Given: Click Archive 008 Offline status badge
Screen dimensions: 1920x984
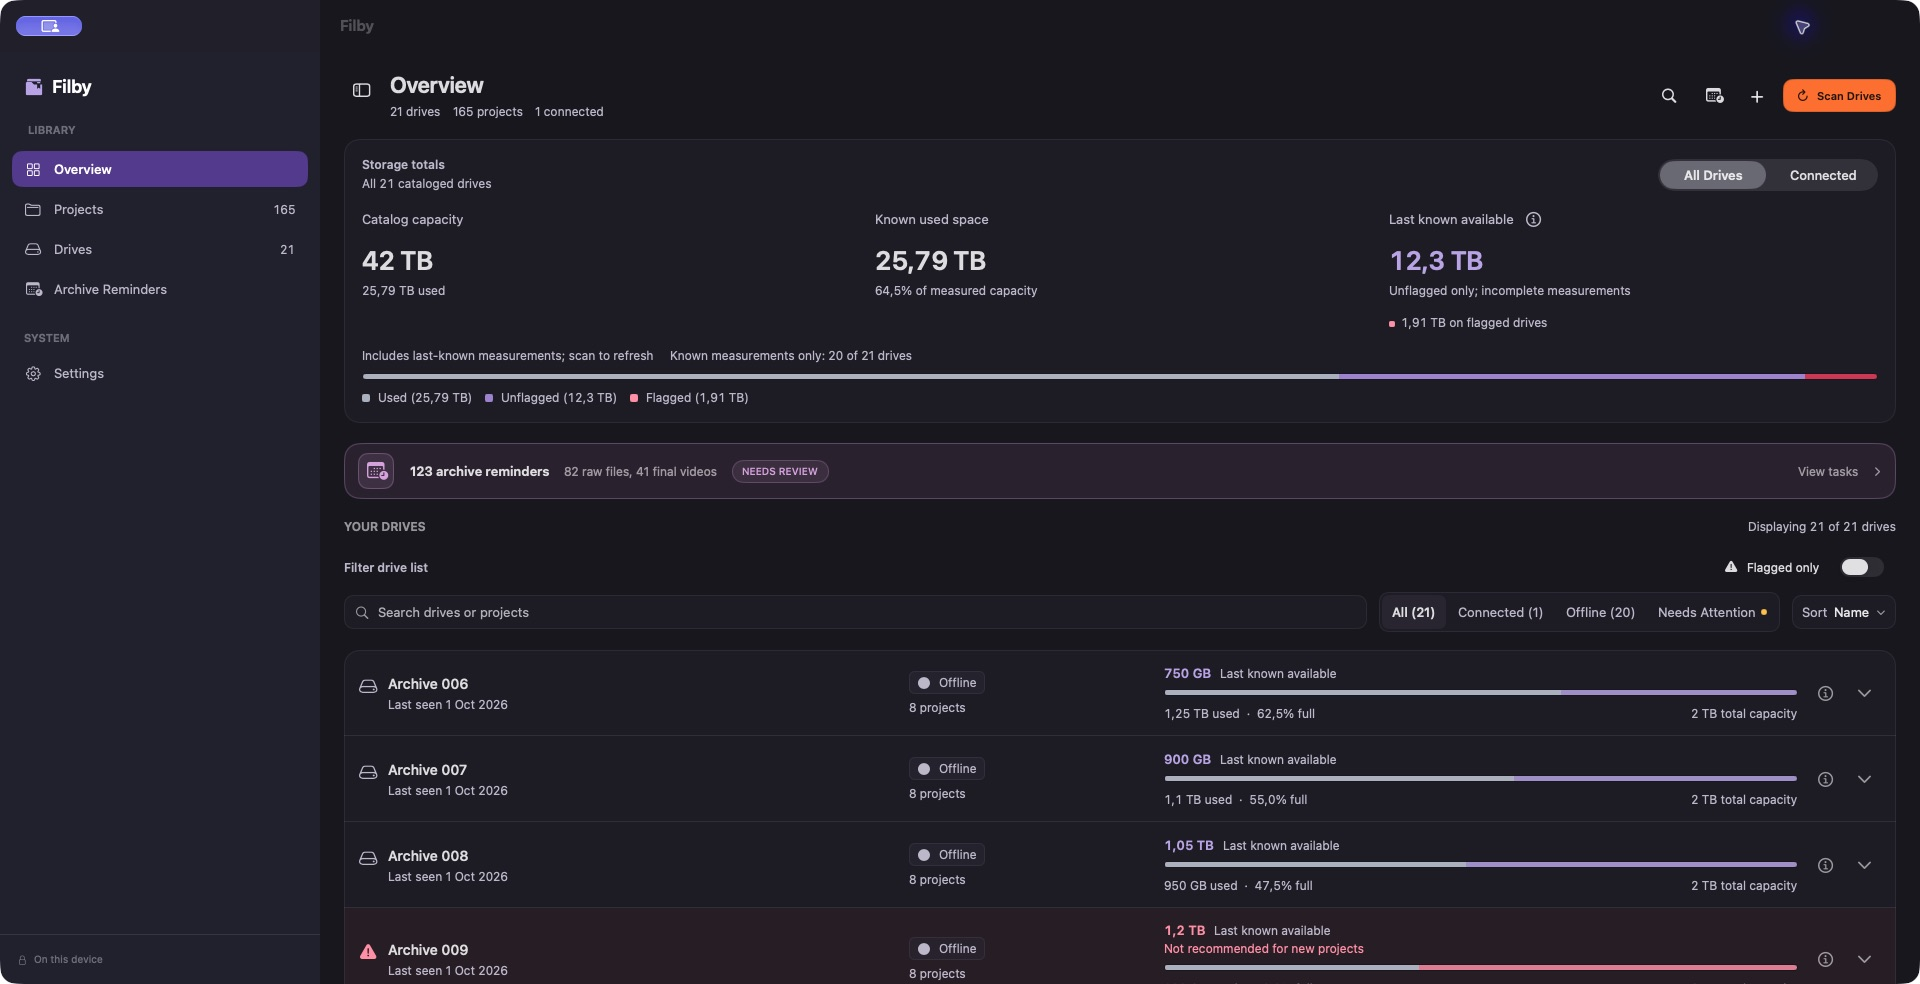Looking at the screenshot, I should (946, 855).
